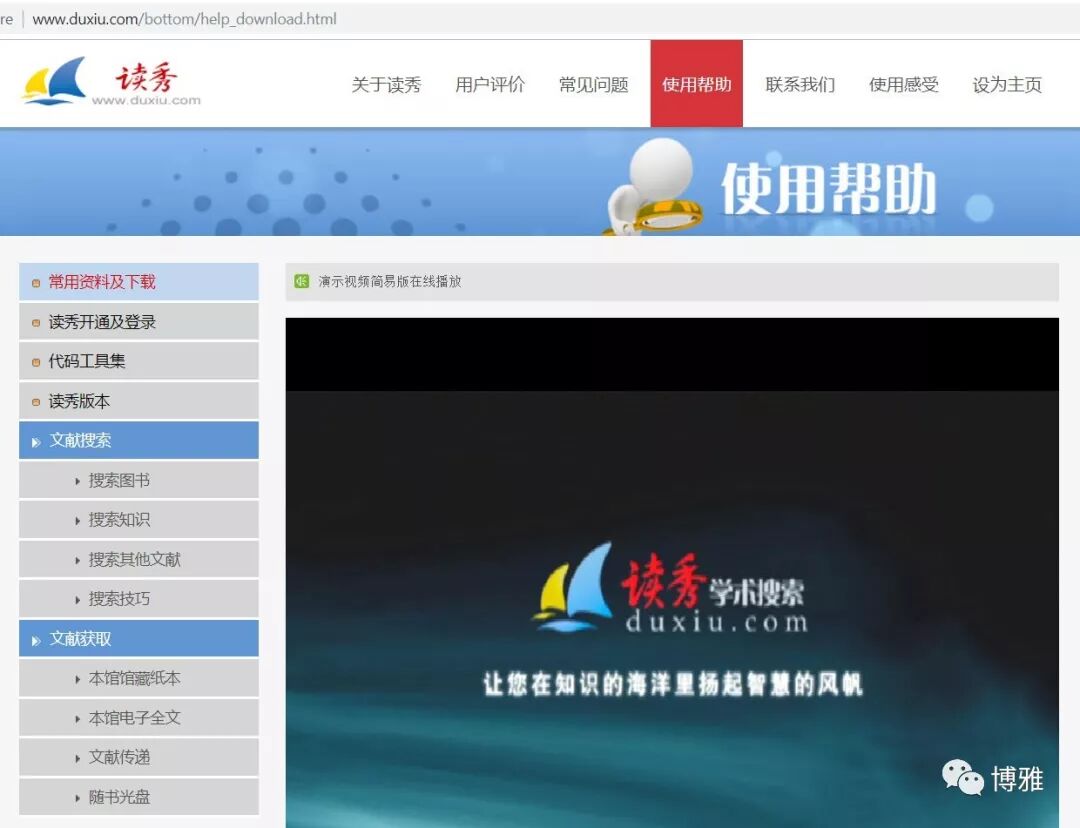This screenshot has width=1080, height=828.
Task: Click 设为主页 in the top navigation
Action: click(1007, 85)
